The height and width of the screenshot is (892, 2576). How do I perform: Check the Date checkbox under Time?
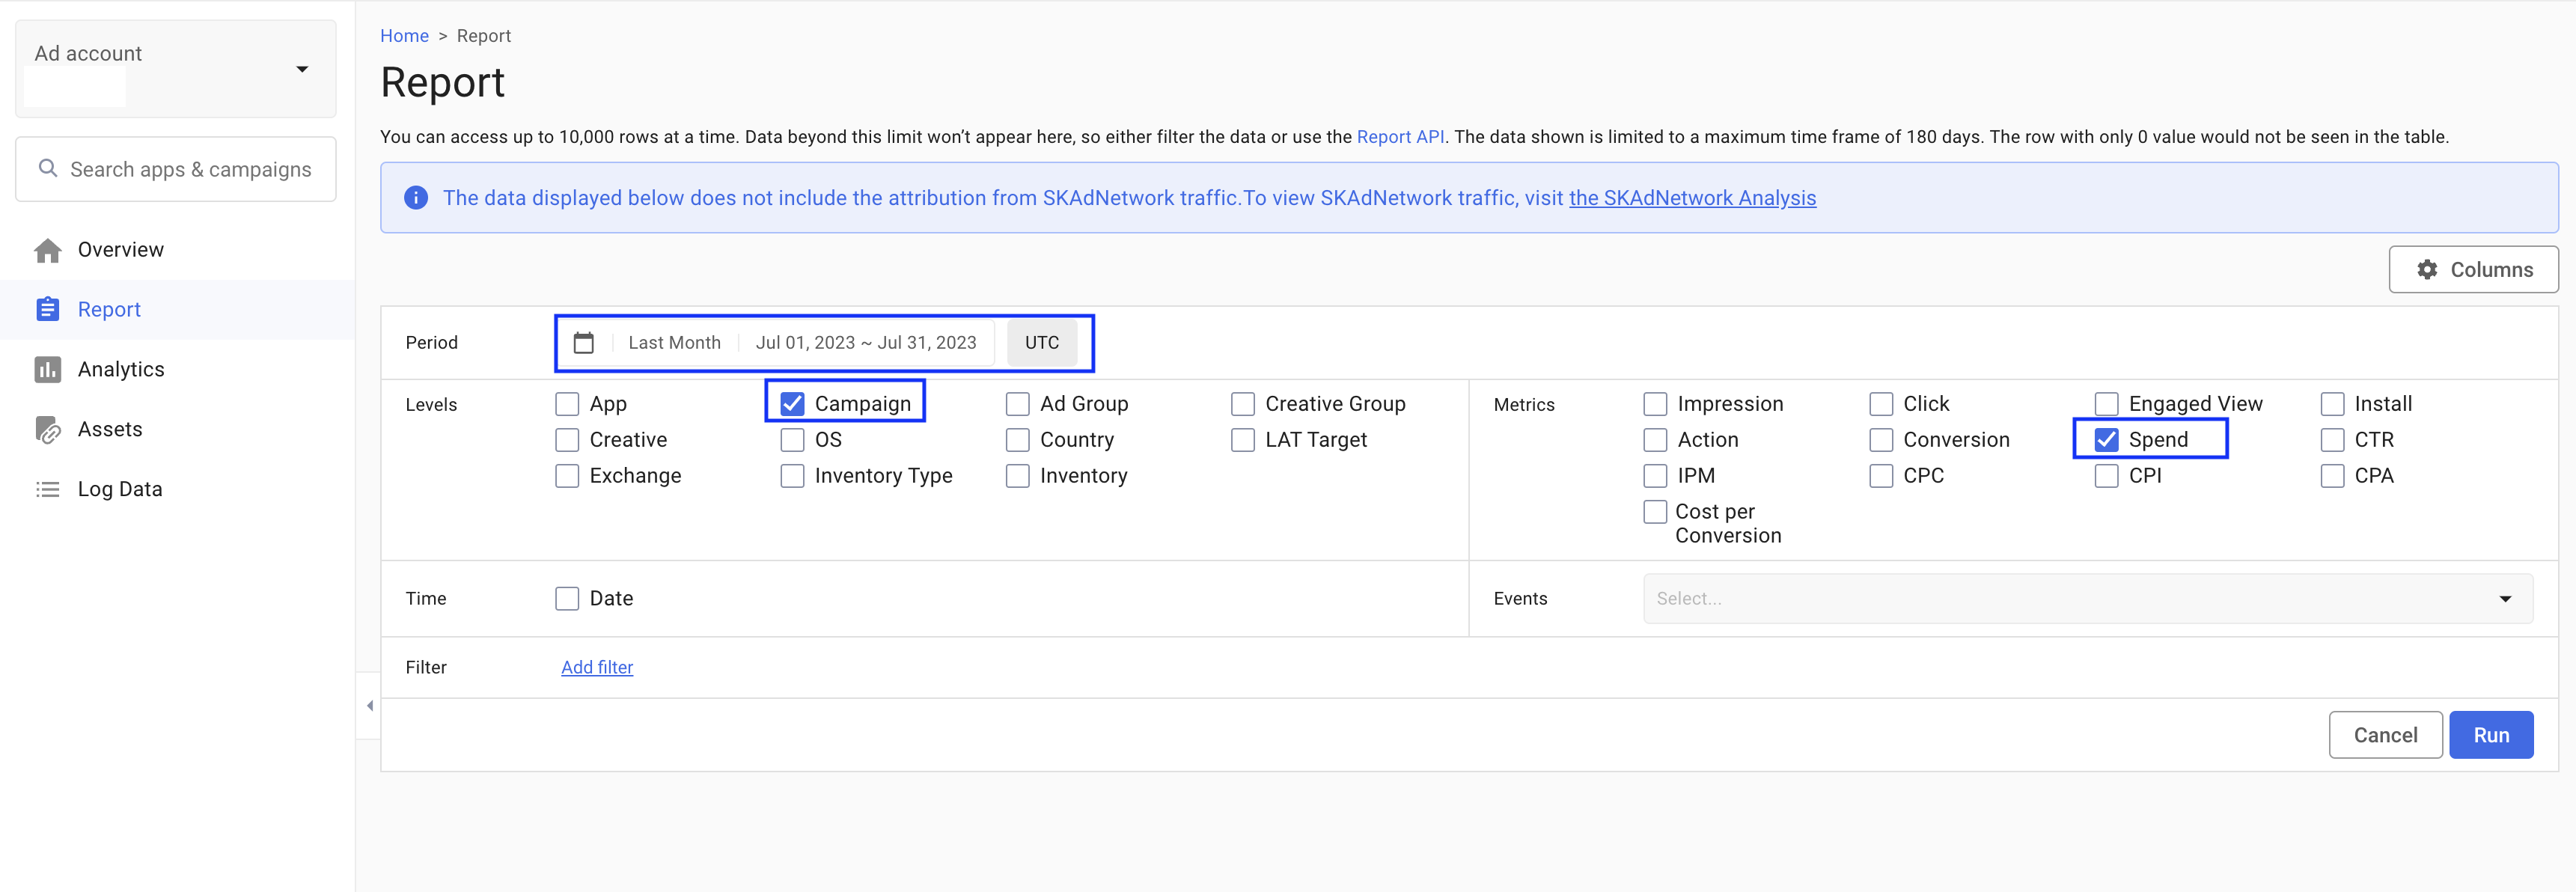click(567, 597)
